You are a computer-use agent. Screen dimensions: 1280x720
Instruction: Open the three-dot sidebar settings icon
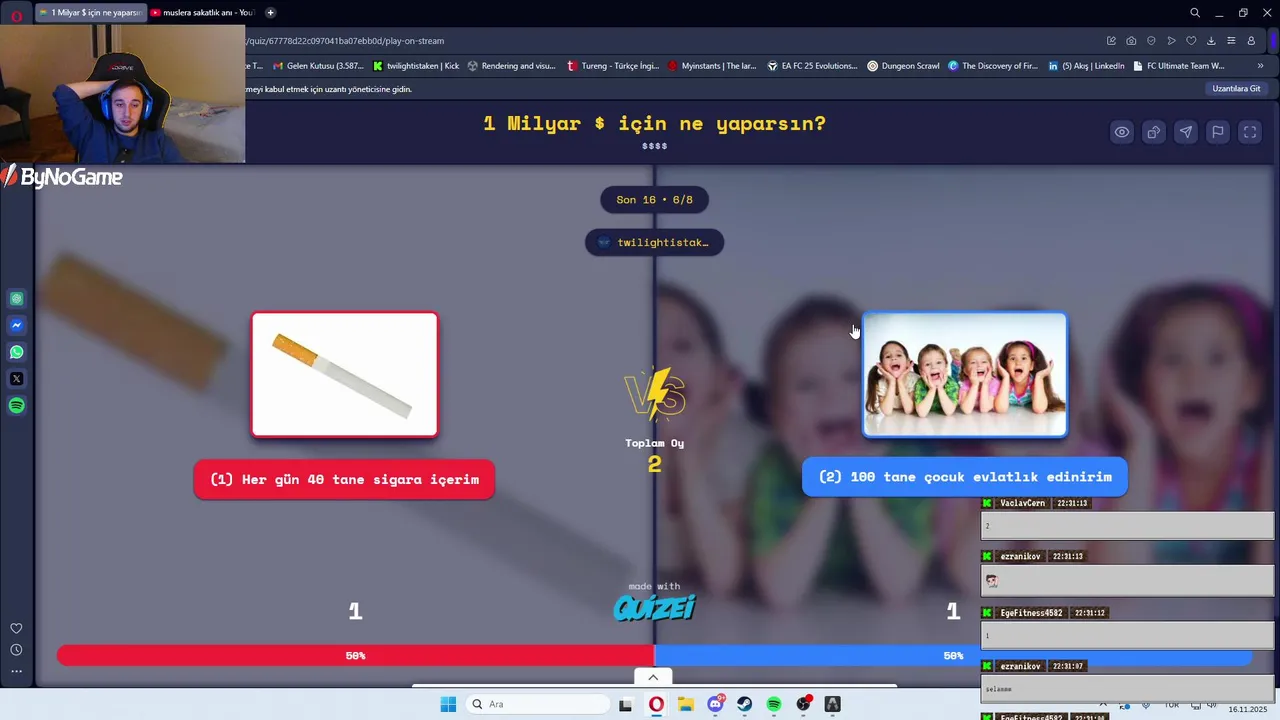coord(16,671)
